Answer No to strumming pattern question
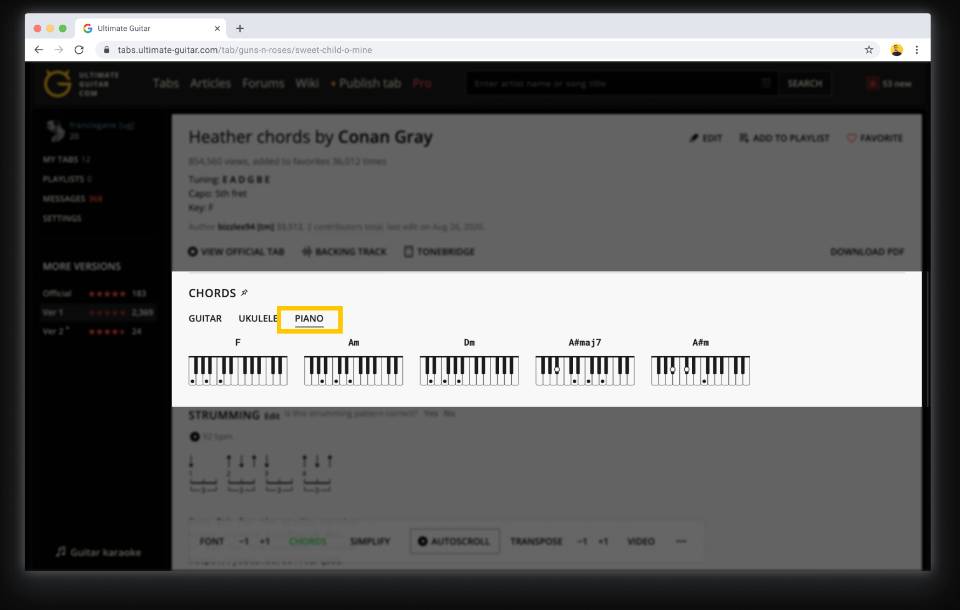The image size is (960, 610). (x=449, y=413)
